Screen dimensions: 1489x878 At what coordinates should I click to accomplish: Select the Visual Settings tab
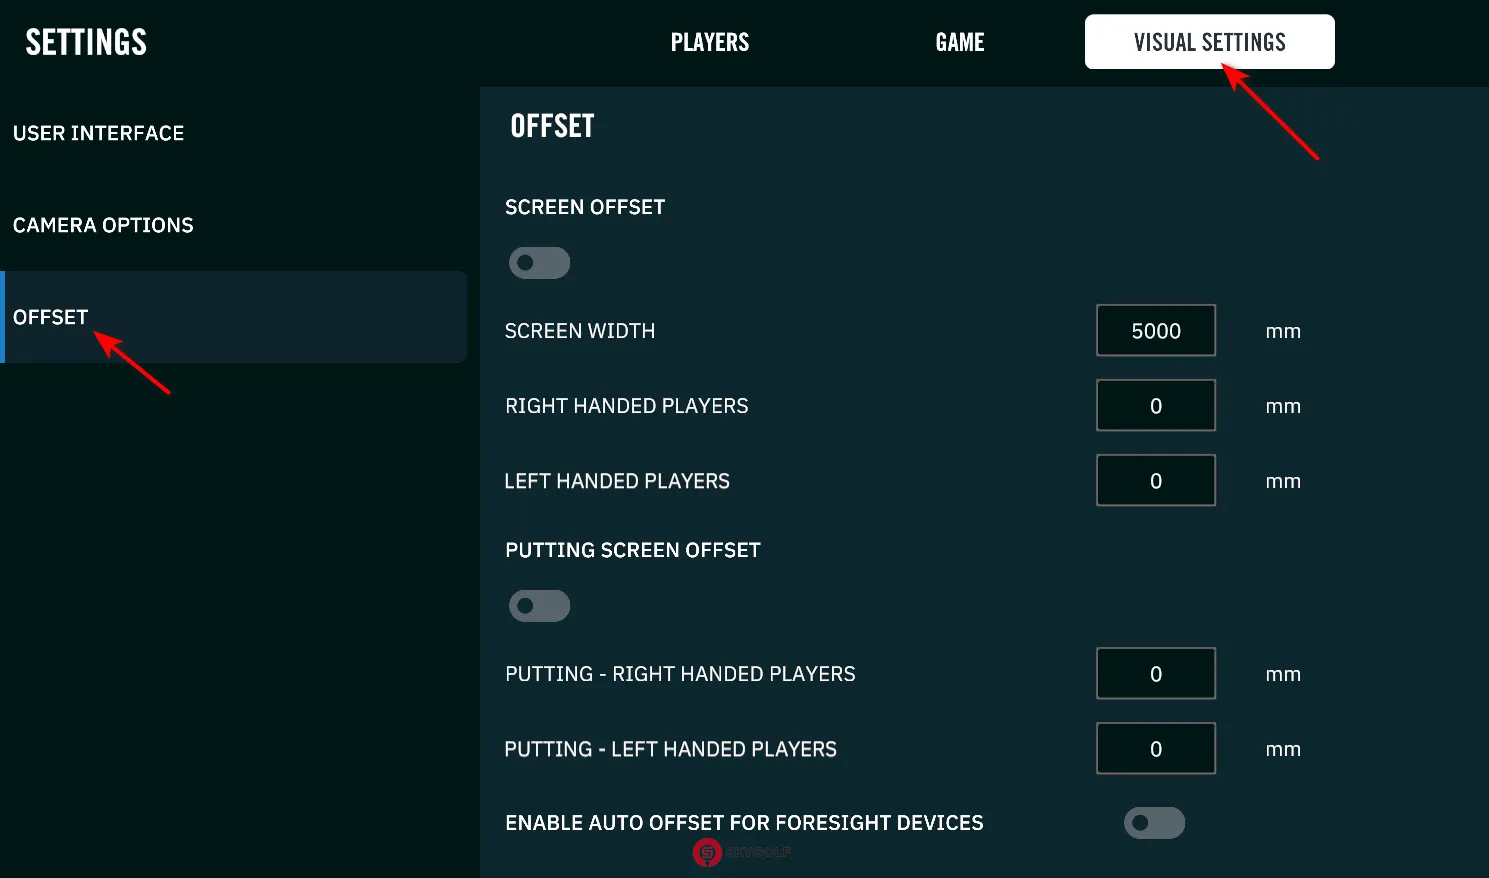1209,42
